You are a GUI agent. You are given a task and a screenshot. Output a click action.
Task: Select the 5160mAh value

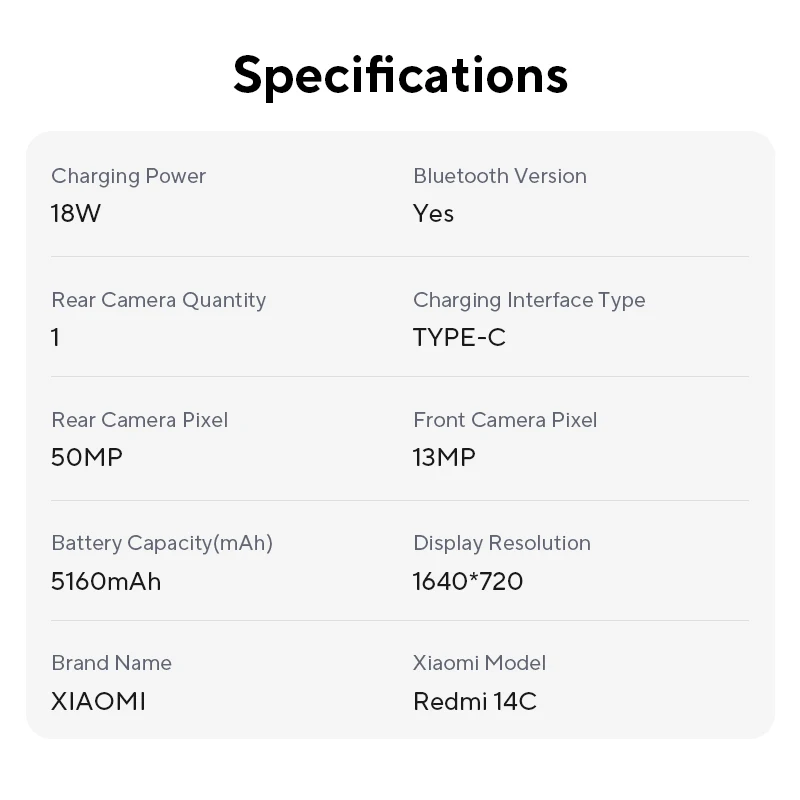106,581
